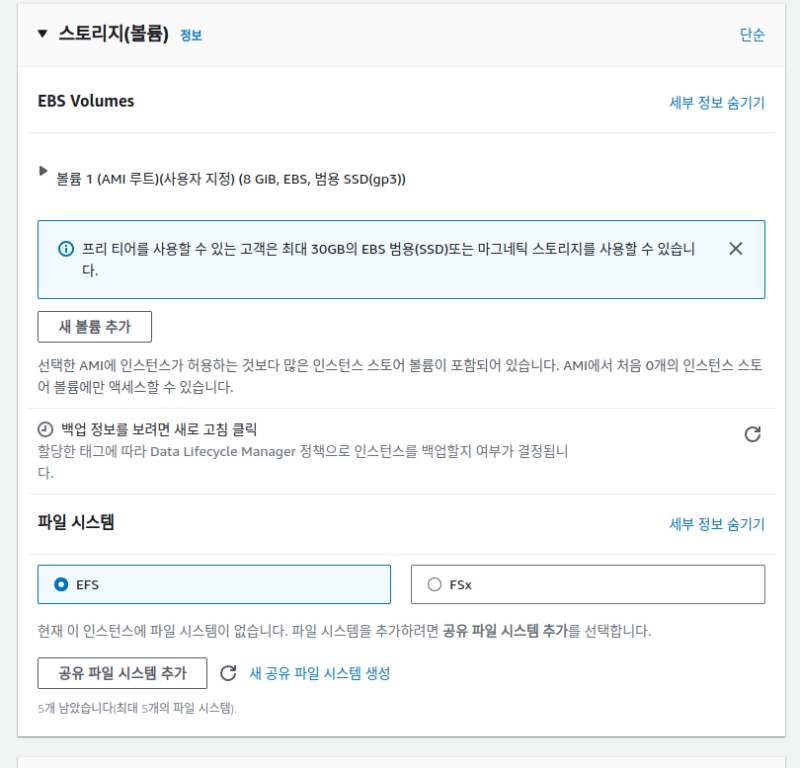This screenshot has height=768, width=800.
Task: Click the EBS Volumes heading
Action: [x=86, y=101]
